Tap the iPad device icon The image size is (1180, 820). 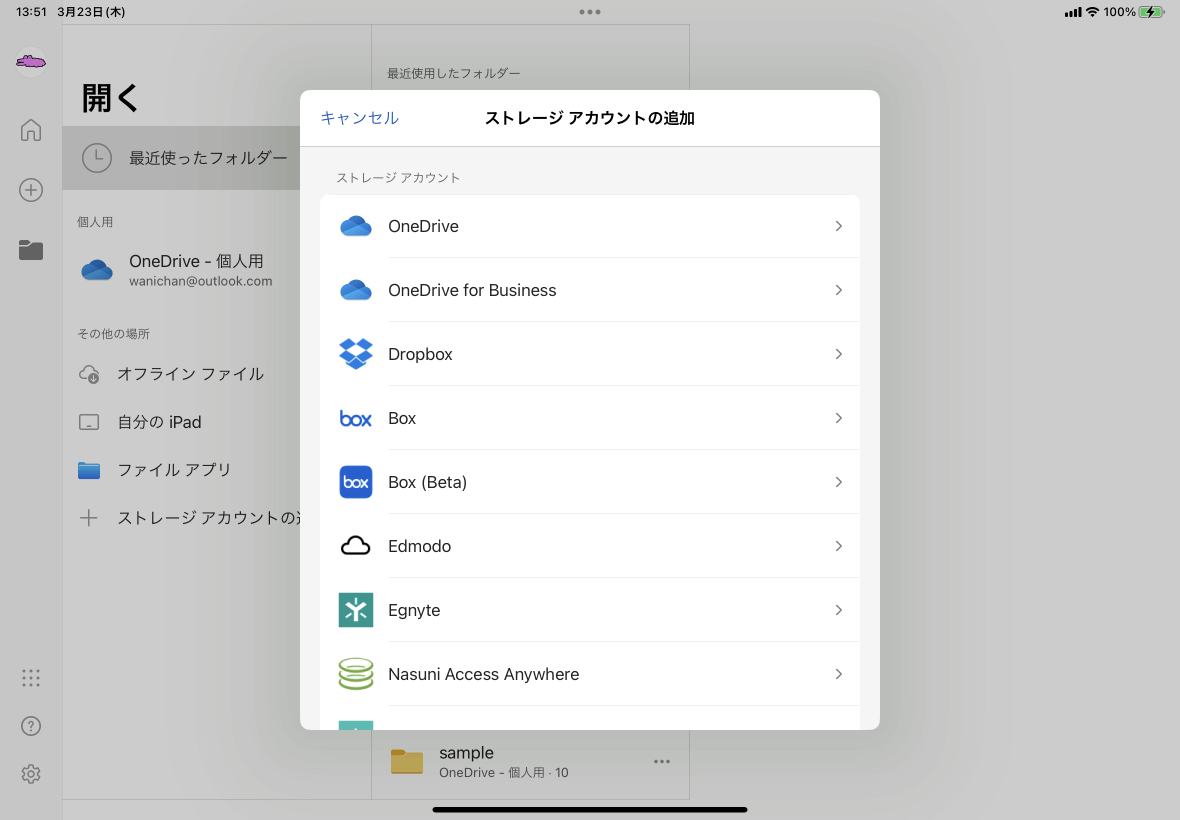[89, 422]
